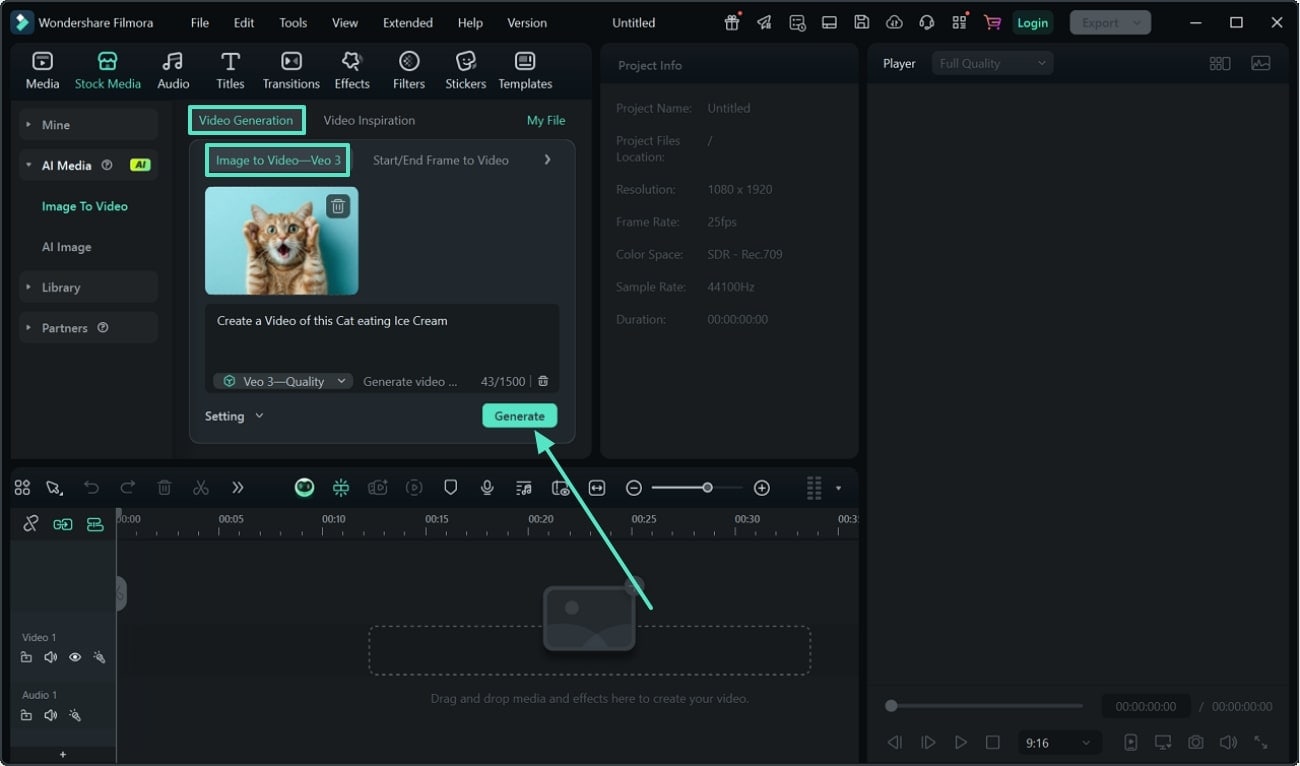Open the Effects tab

(352, 71)
